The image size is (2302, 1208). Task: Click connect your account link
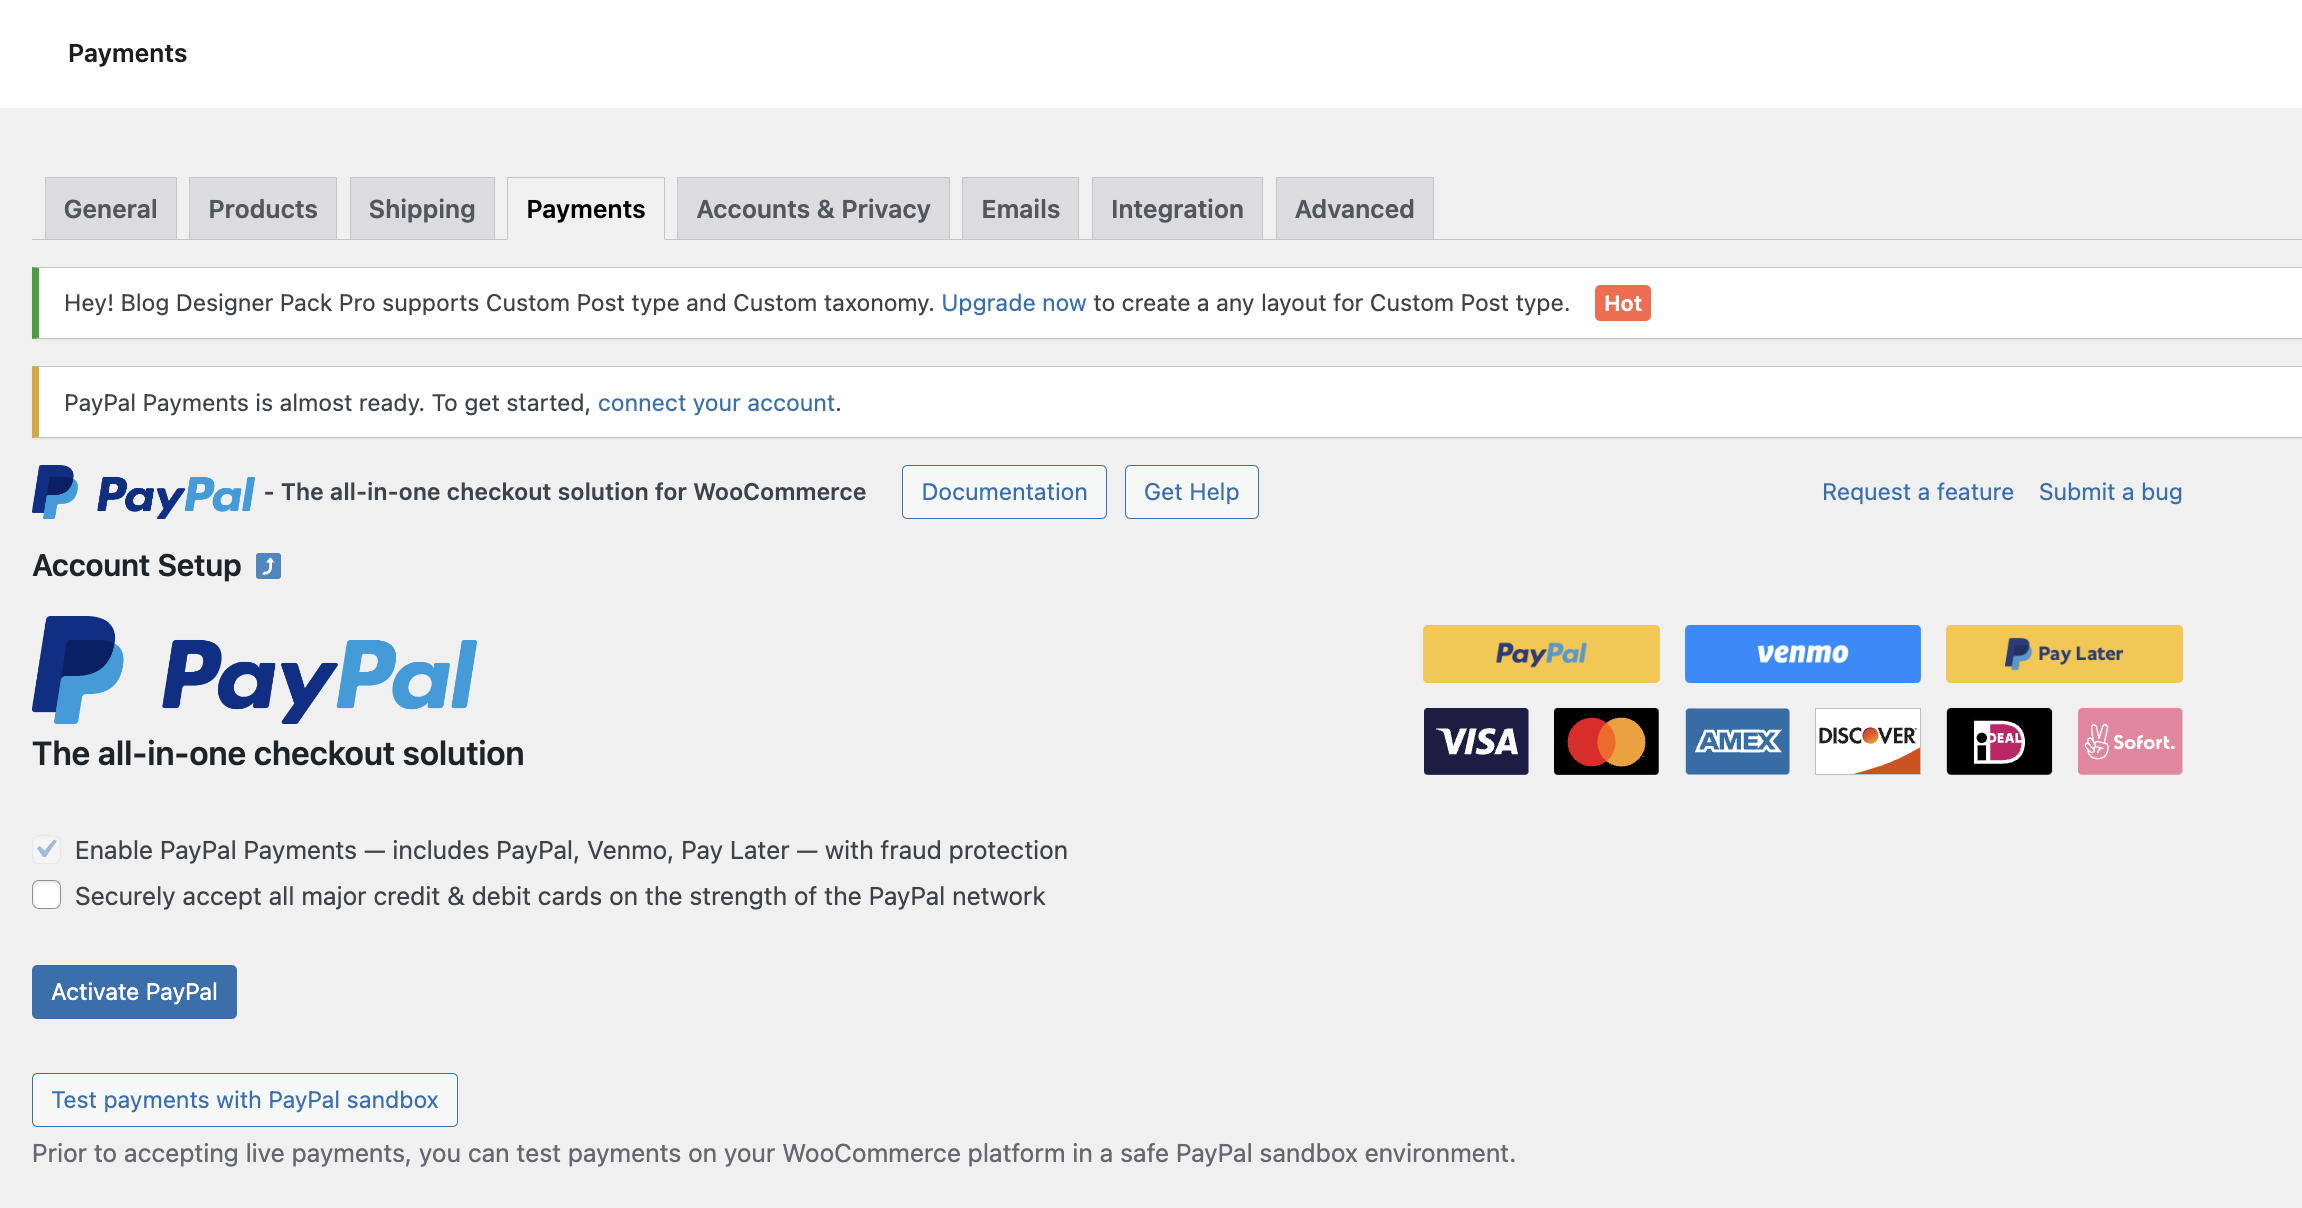pyautogui.click(x=716, y=402)
